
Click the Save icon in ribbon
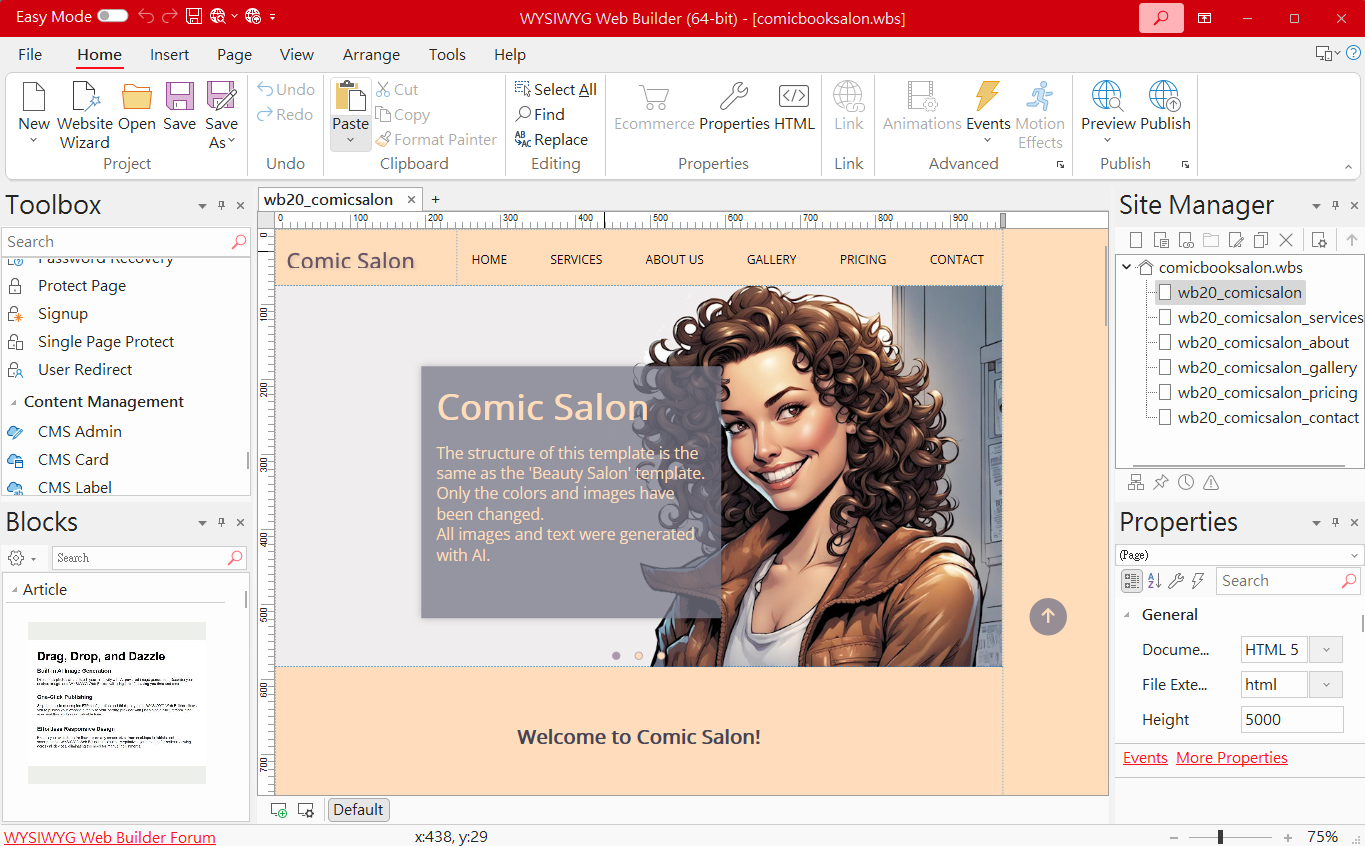click(x=179, y=97)
